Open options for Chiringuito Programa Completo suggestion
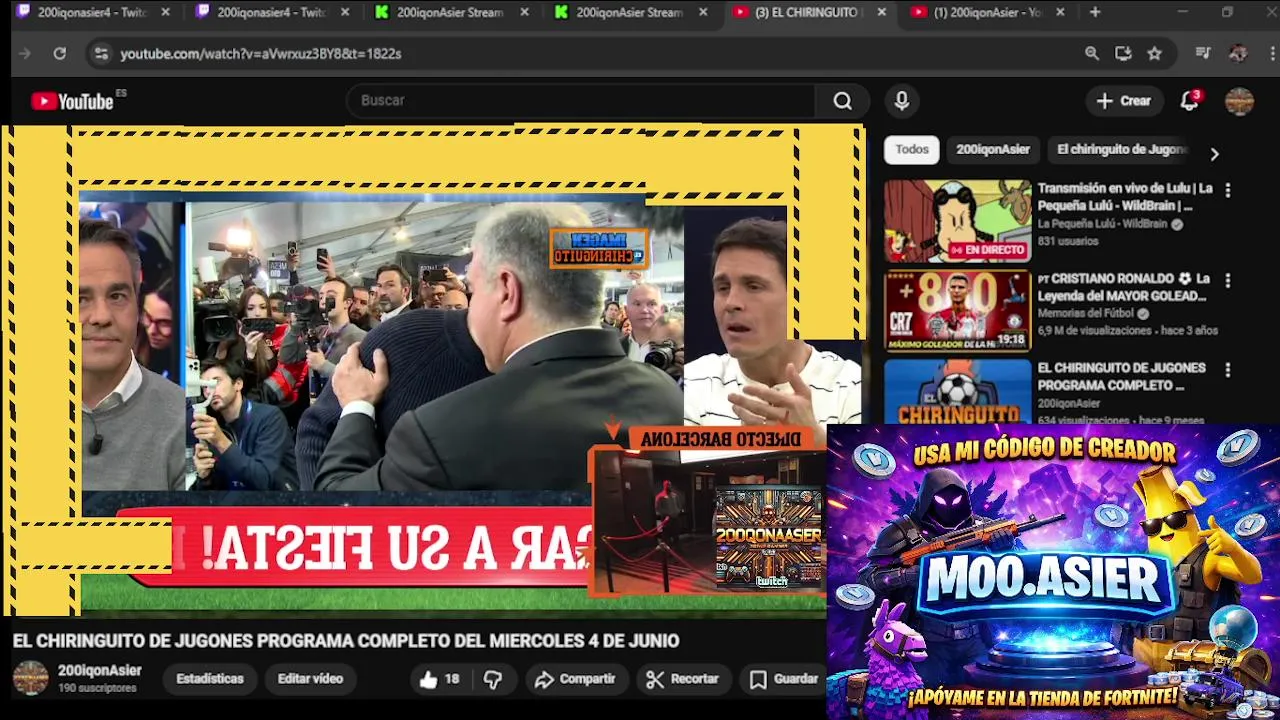Screen dimensions: 1280x720 pos(1228,370)
